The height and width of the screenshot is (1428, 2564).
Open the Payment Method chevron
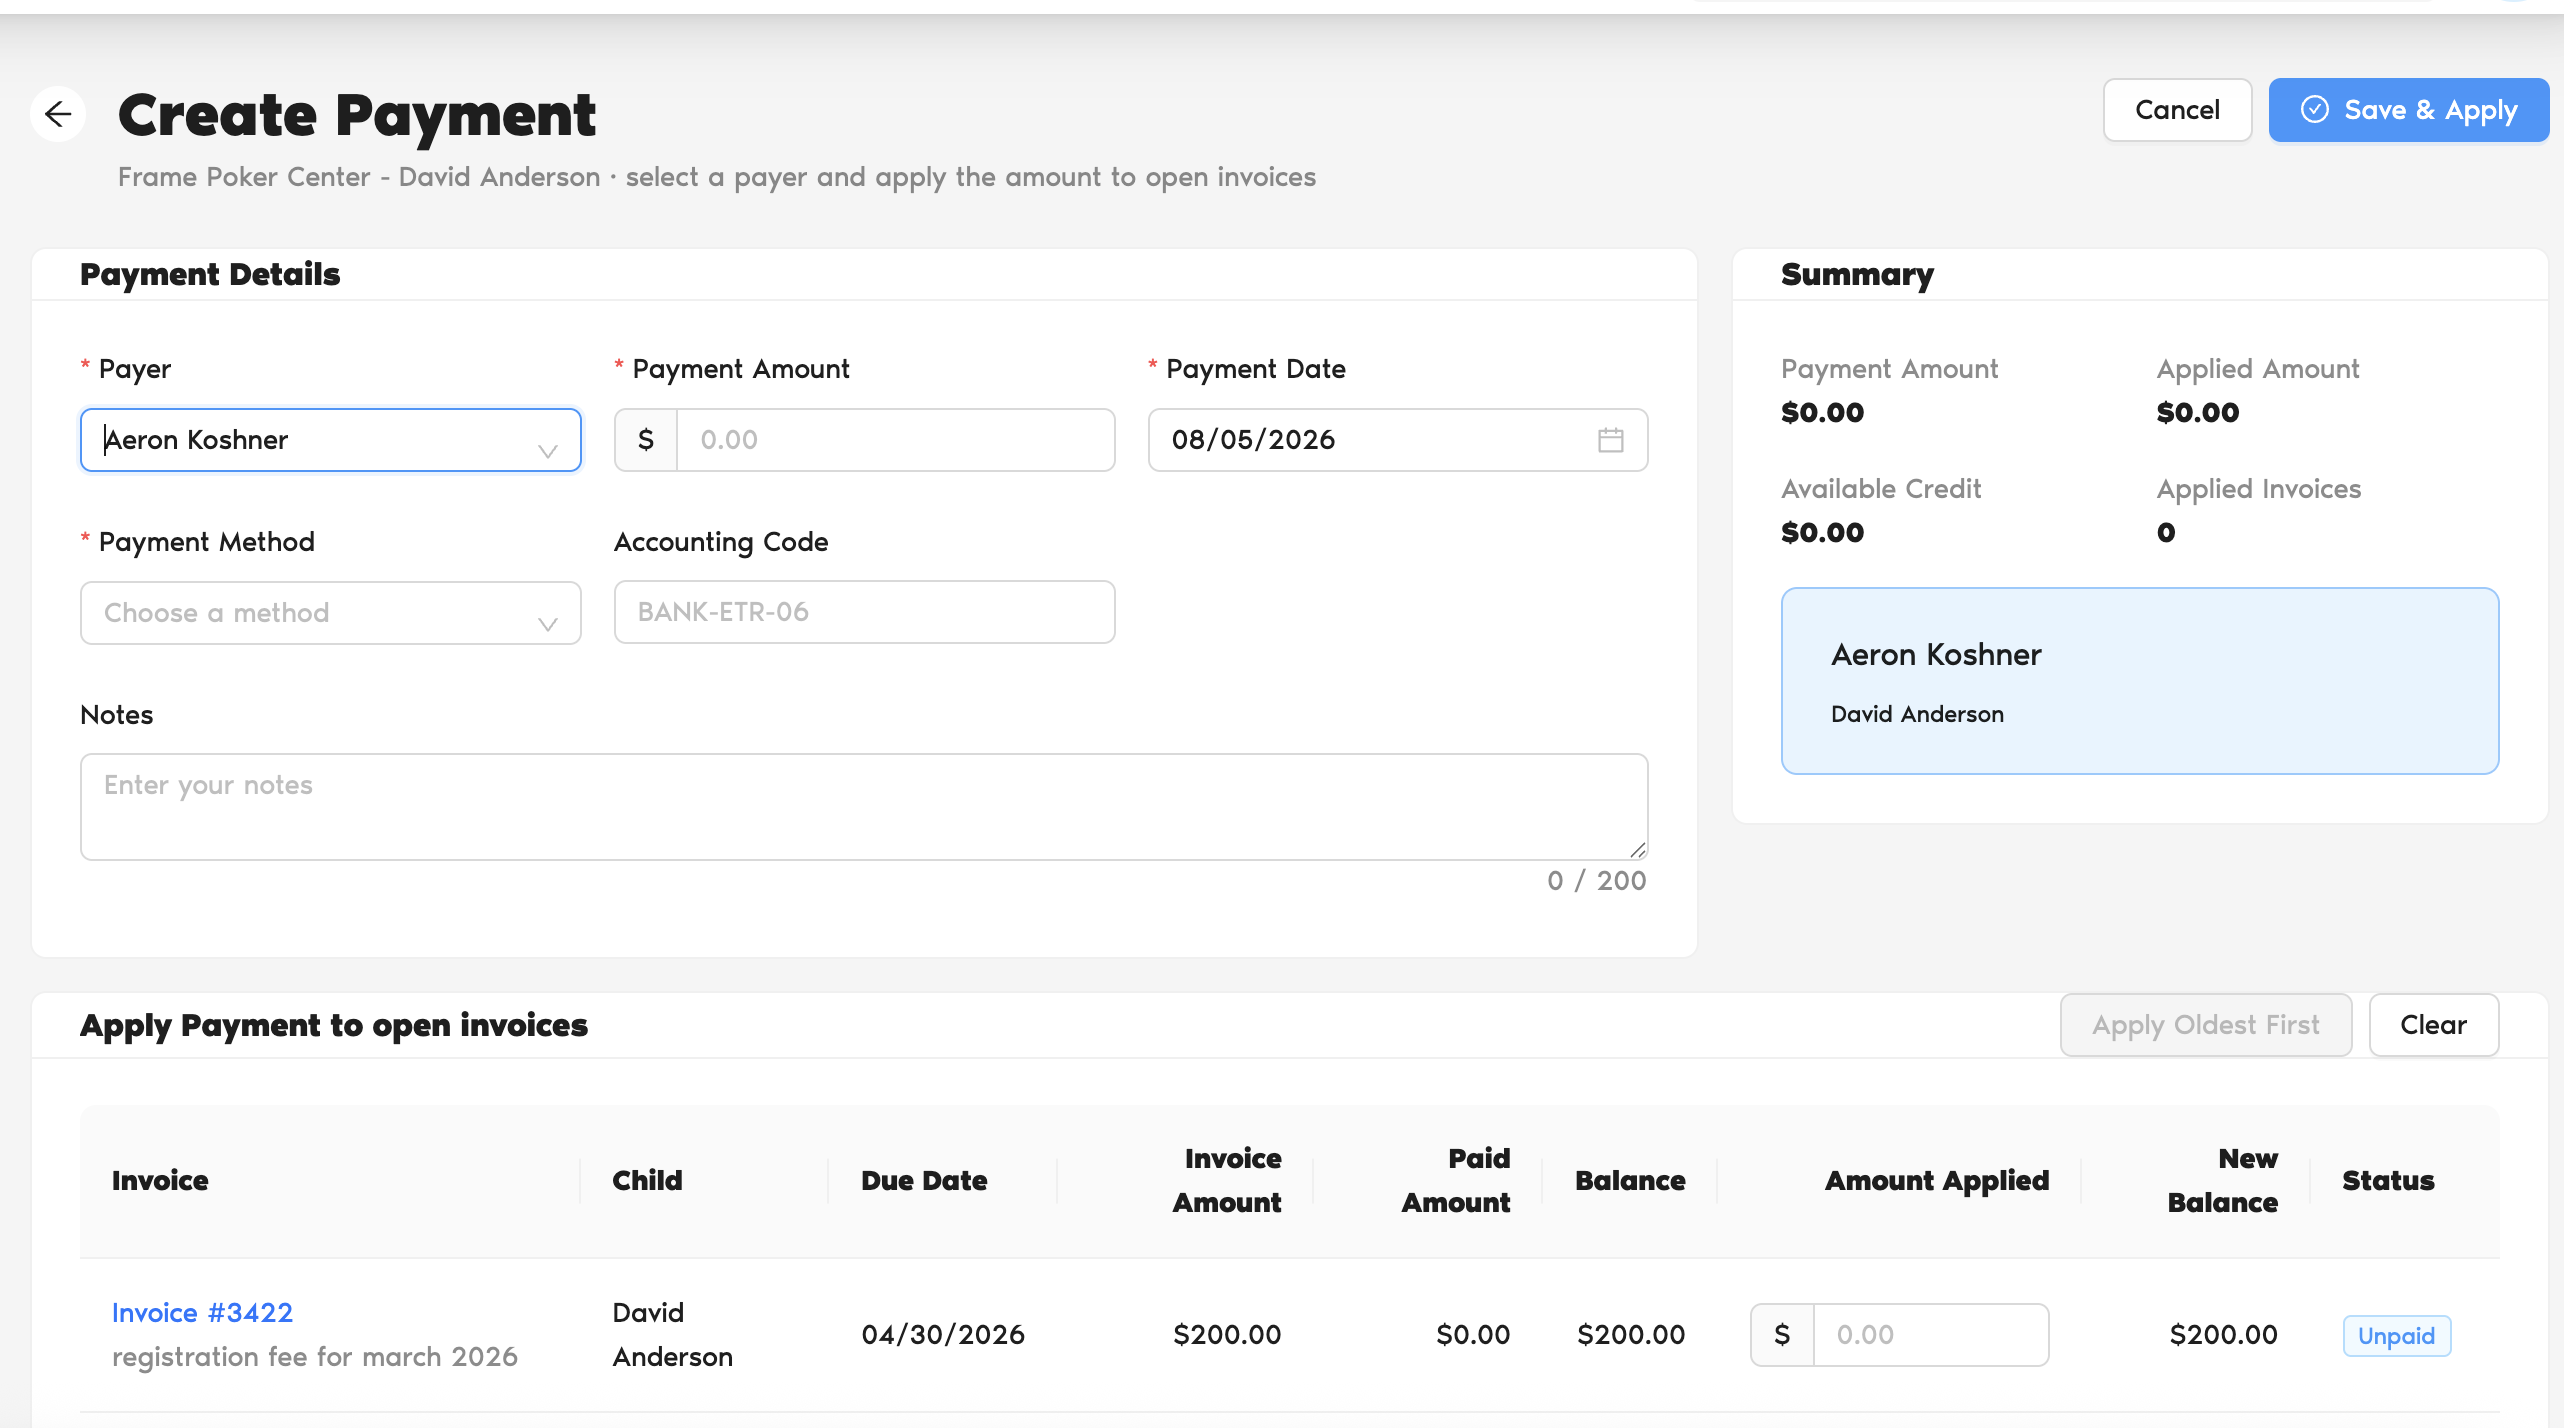click(x=547, y=623)
